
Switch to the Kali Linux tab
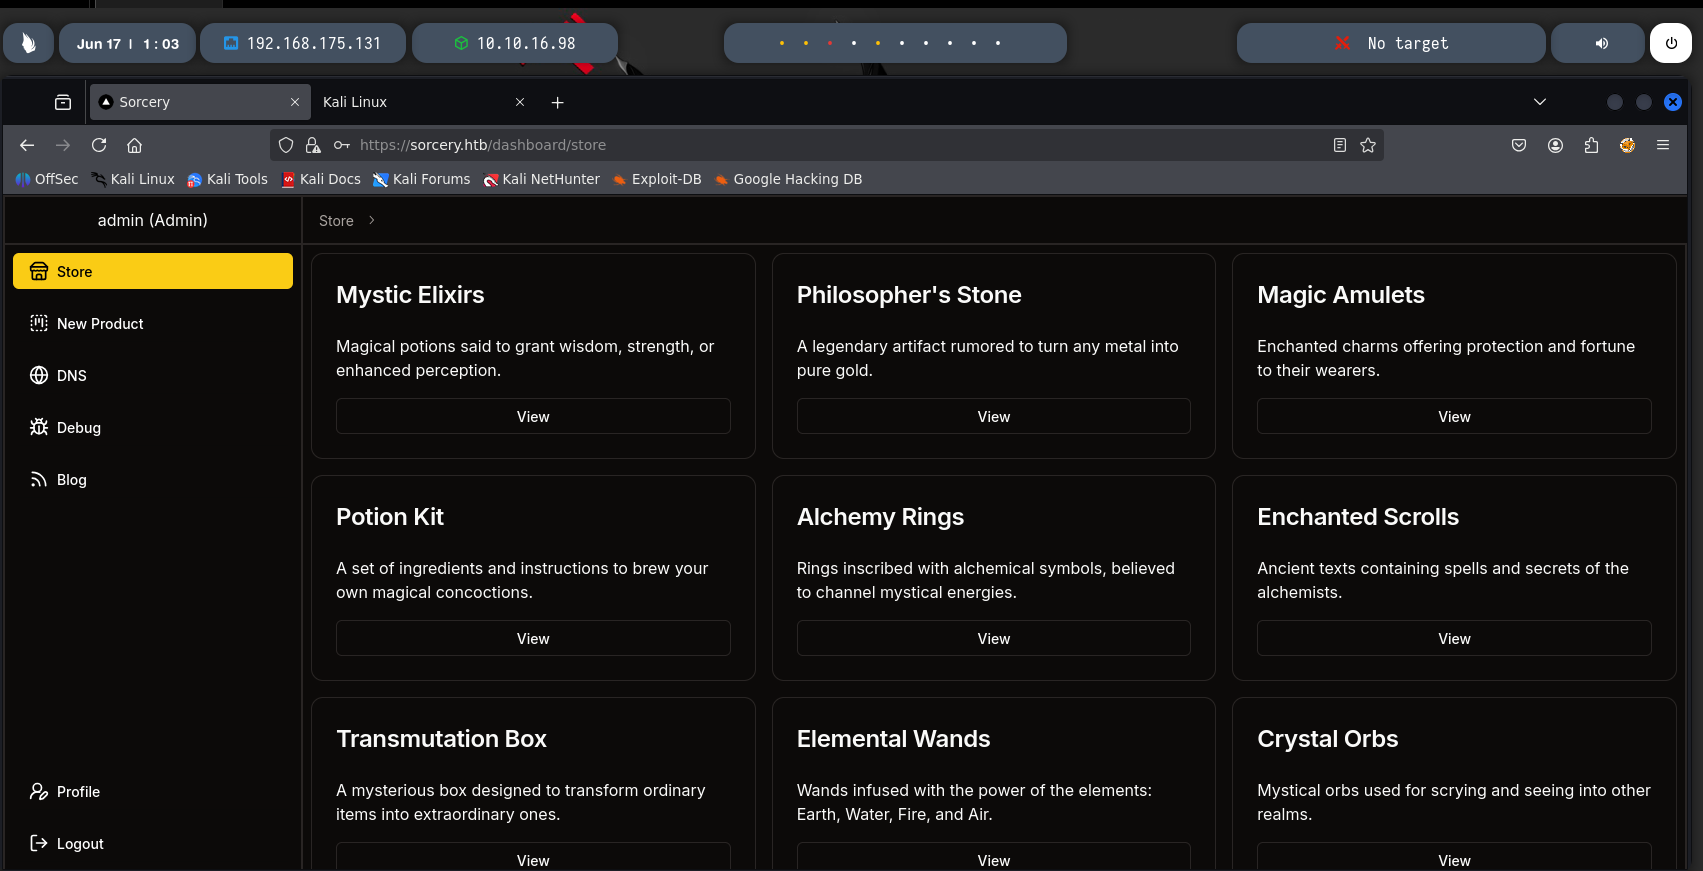pyautogui.click(x=410, y=102)
